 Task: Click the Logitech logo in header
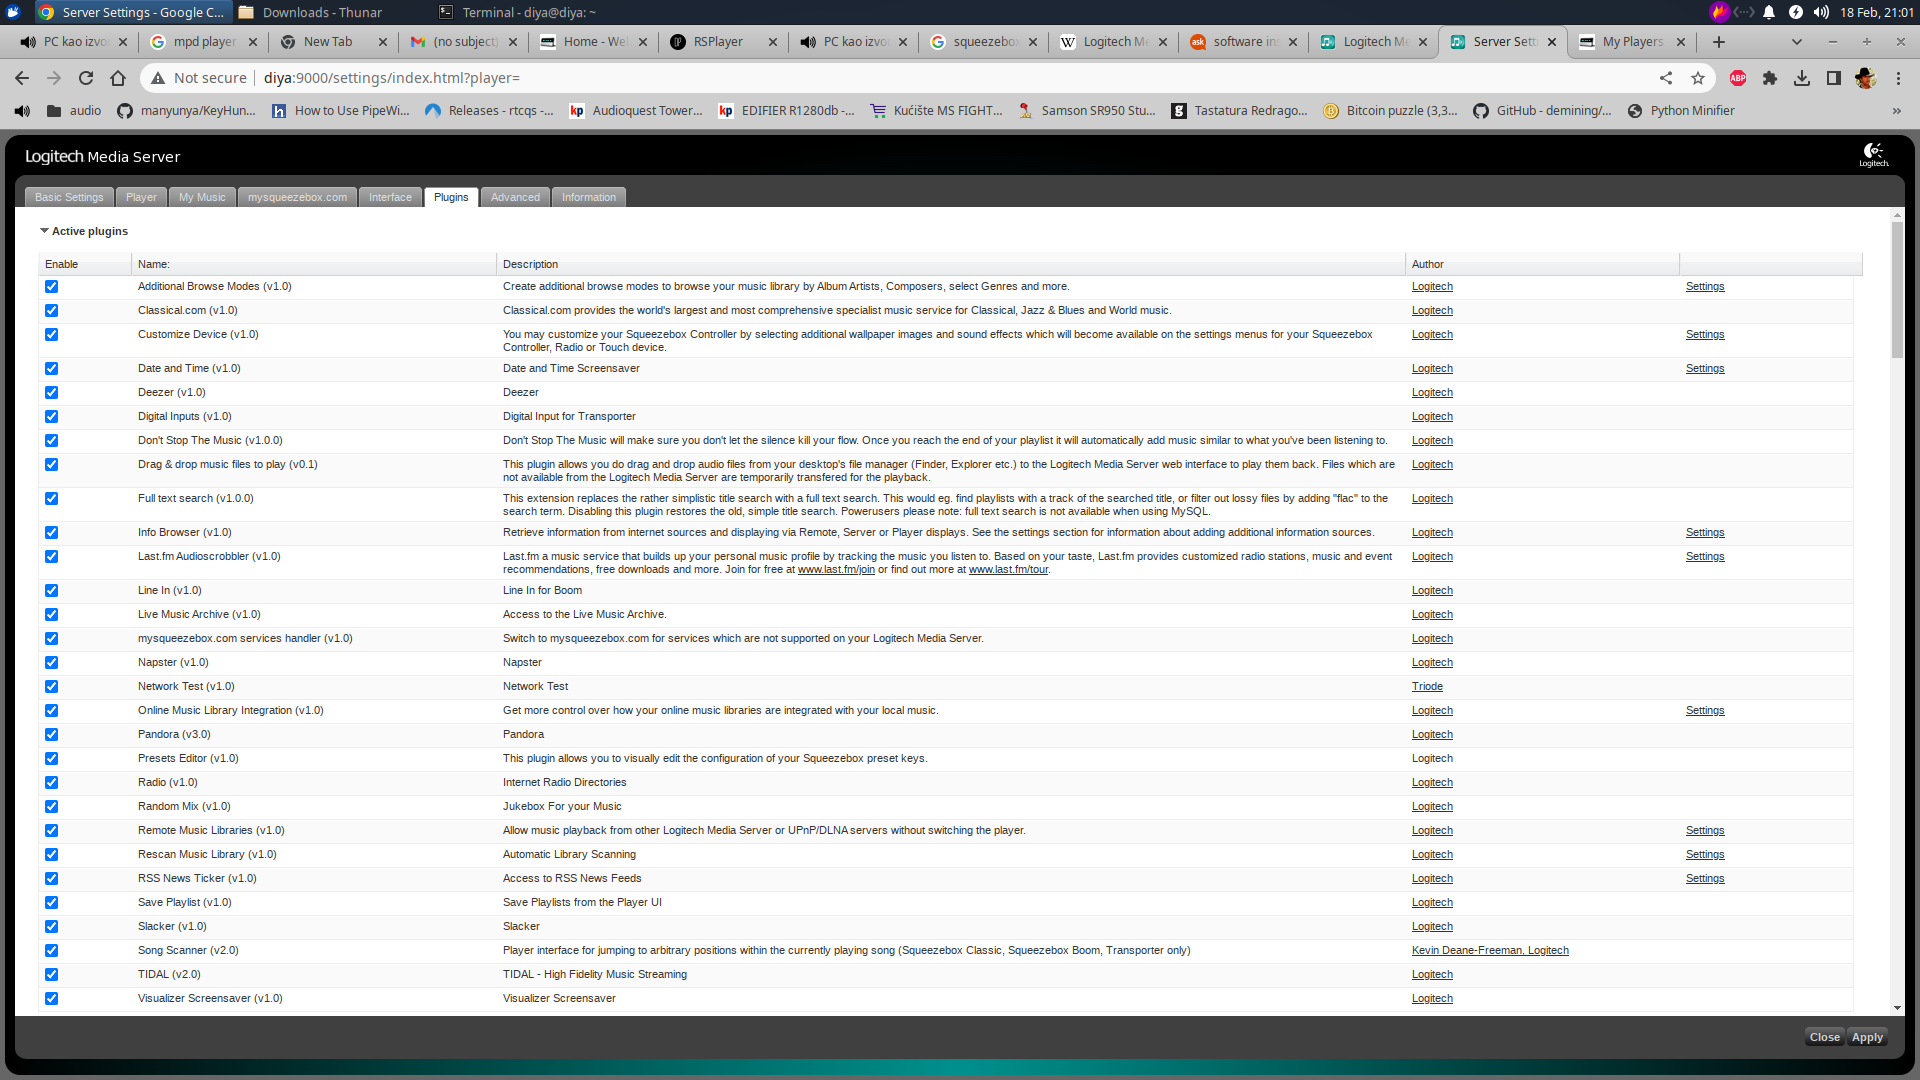(x=1874, y=155)
